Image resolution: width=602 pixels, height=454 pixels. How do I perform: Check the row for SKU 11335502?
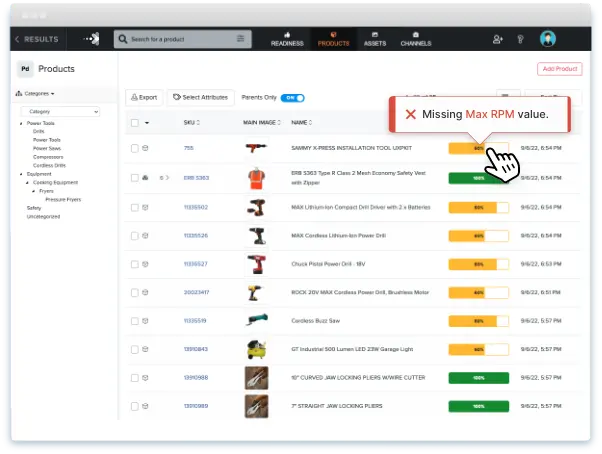[x=135, y=207]
